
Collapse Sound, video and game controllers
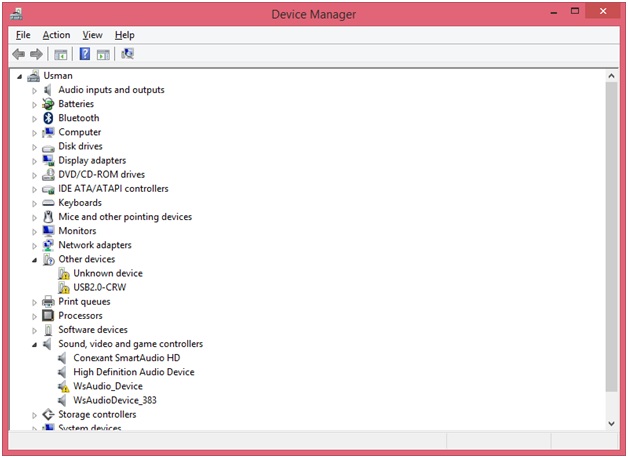click(x=34, y=345)
